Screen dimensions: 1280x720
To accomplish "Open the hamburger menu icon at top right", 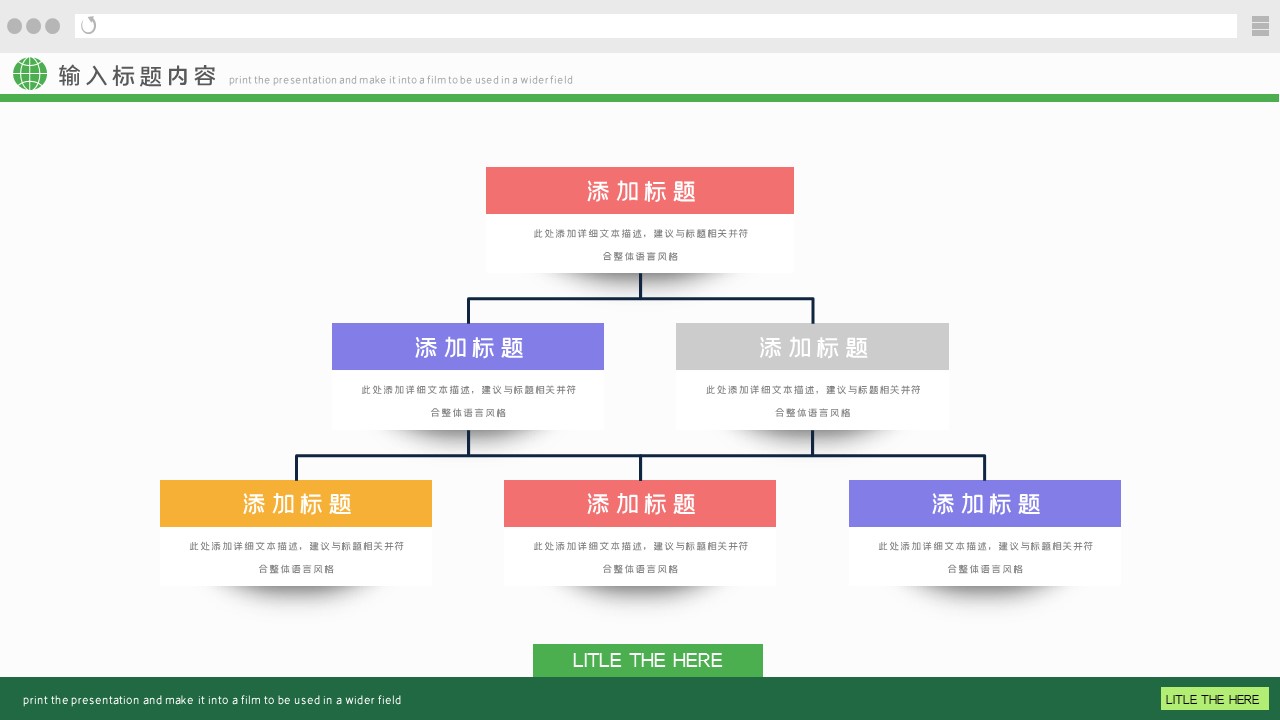I will (1260, 26).
